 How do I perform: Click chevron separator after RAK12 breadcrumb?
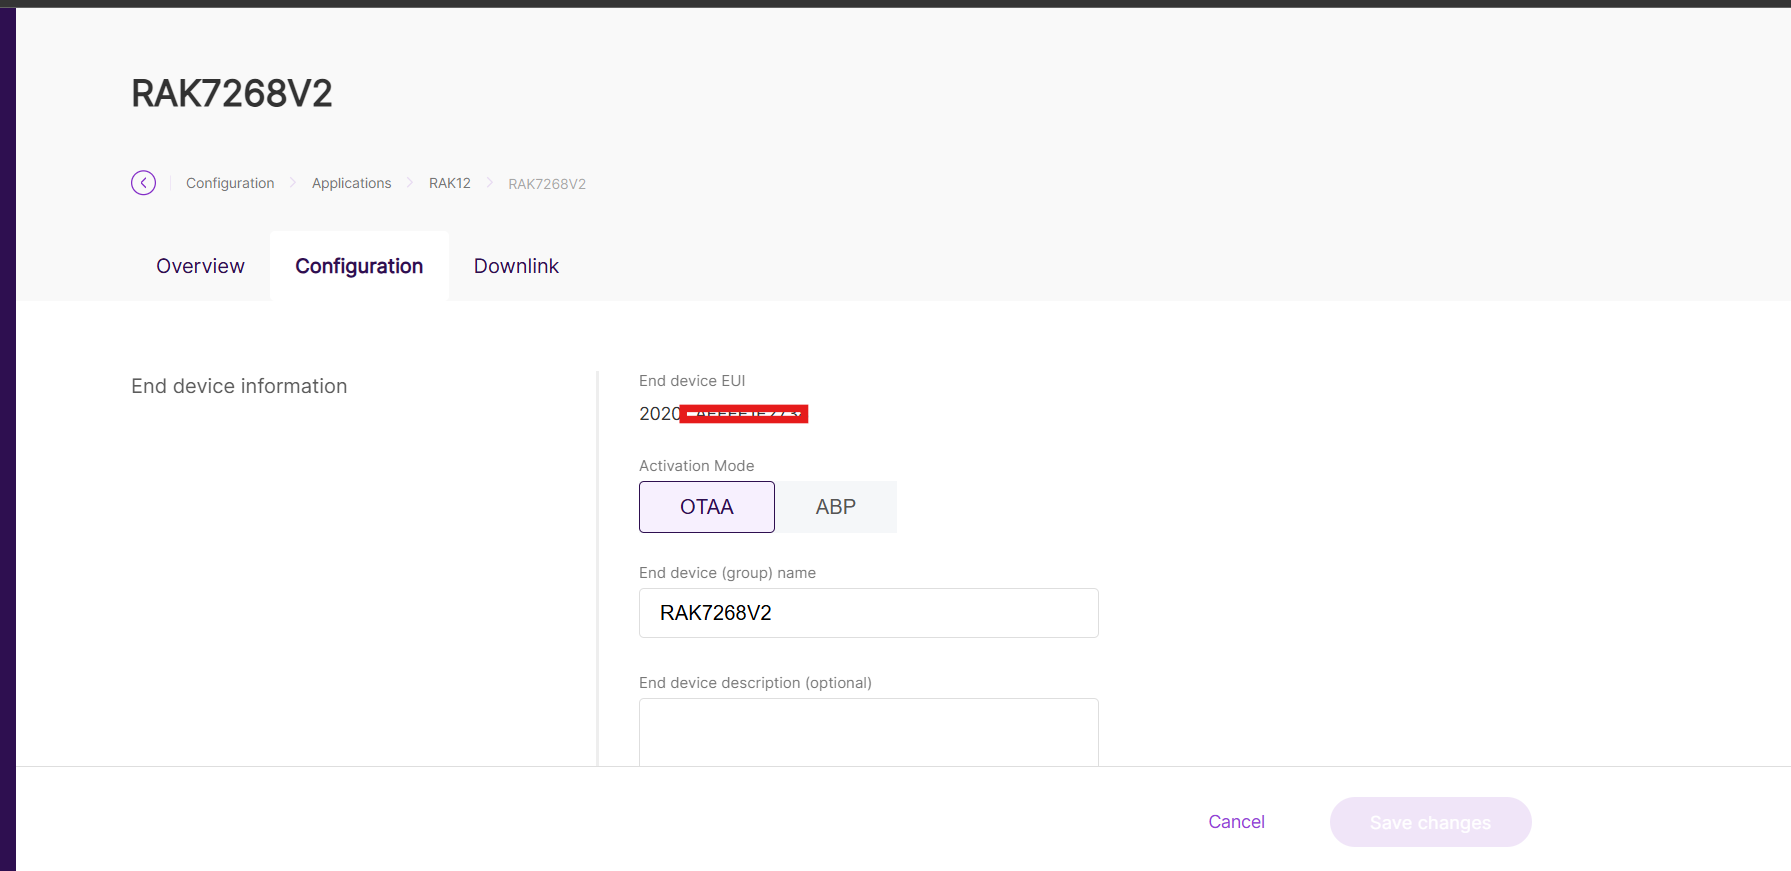490,183
